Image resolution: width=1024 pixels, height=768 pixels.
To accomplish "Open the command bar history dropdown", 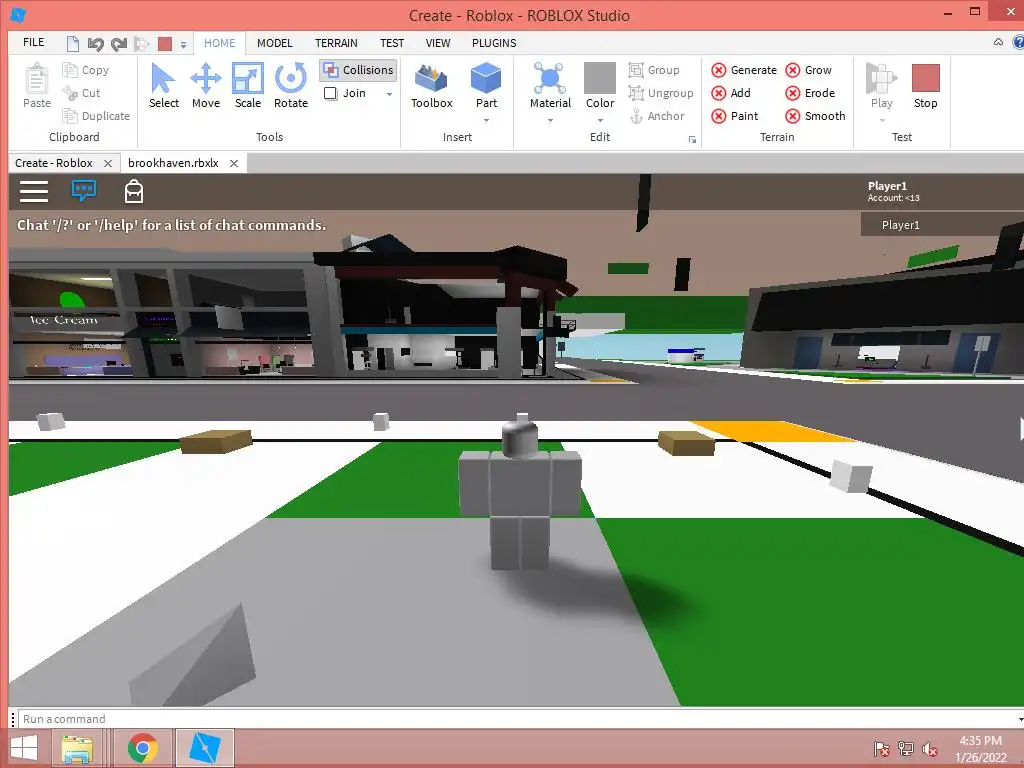I will (x=1019, y=719).
